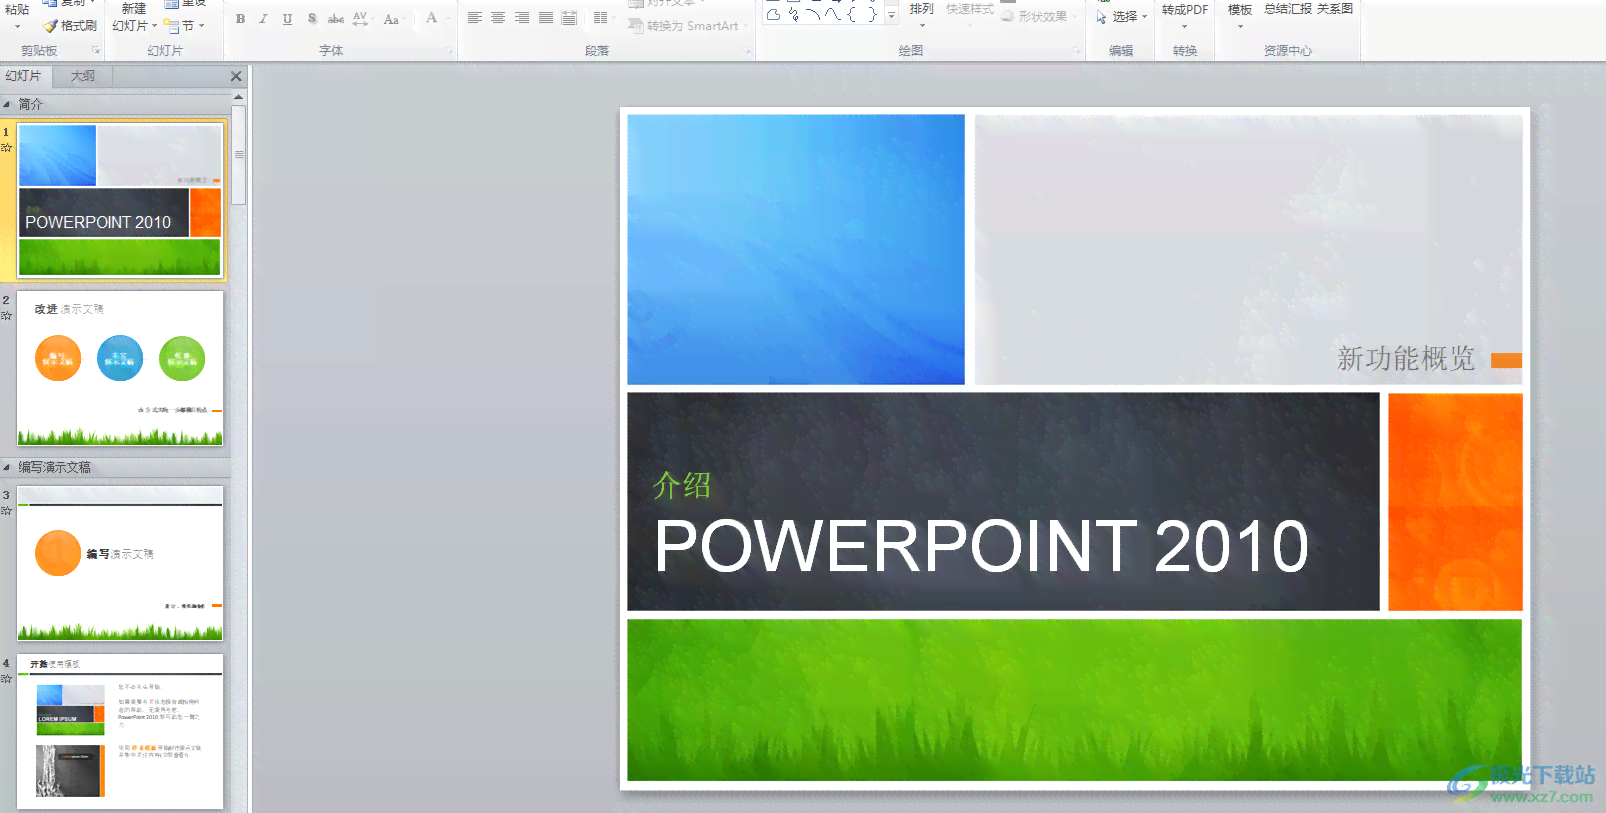Select the arc shape

[812, 15]
